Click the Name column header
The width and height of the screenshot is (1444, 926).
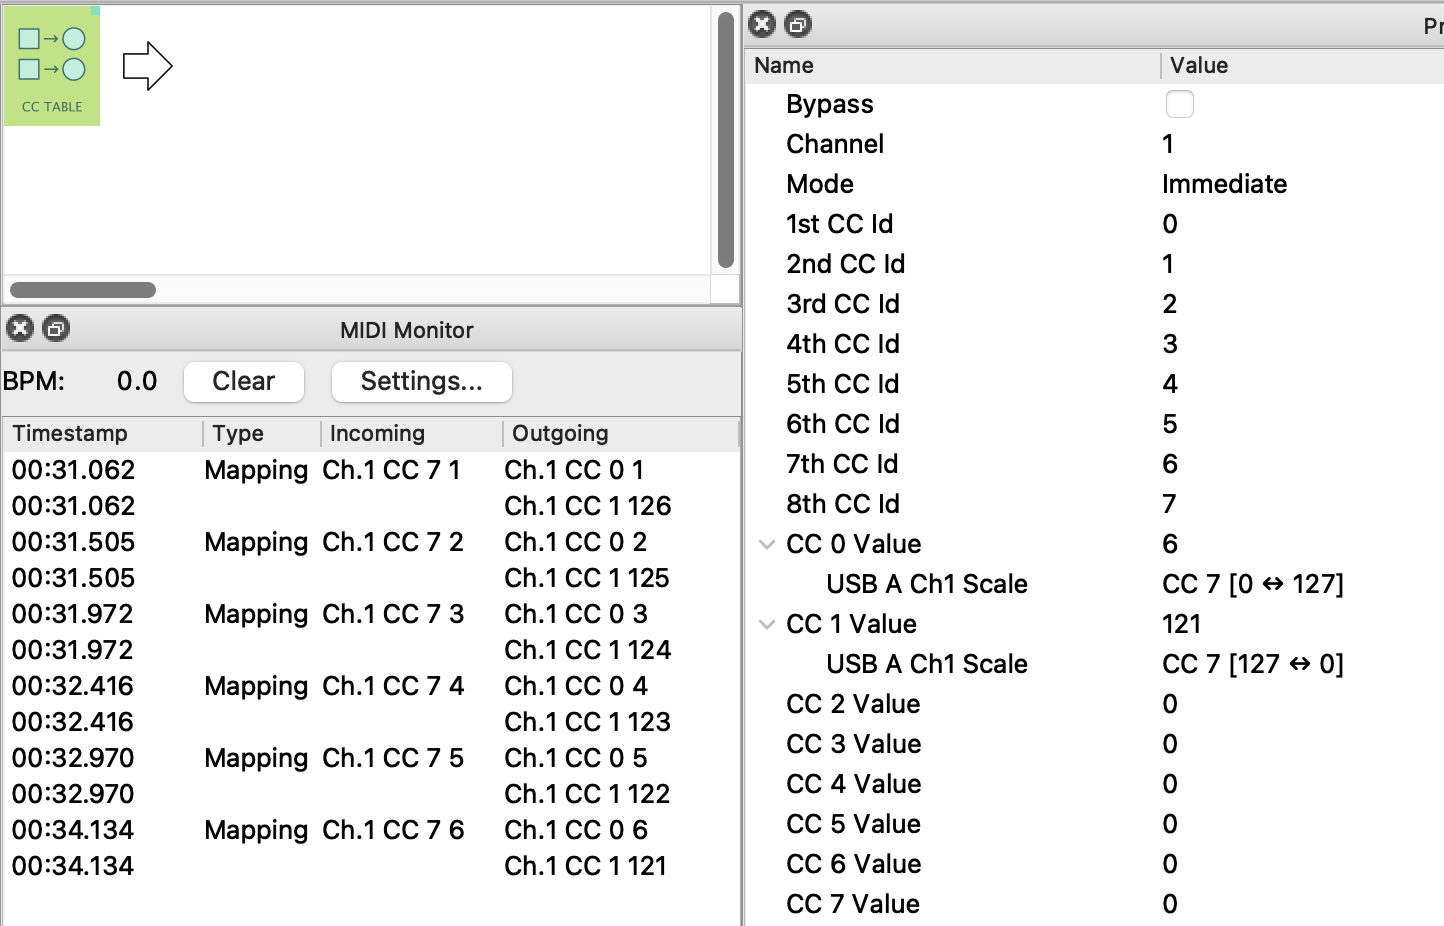point(784,65)
